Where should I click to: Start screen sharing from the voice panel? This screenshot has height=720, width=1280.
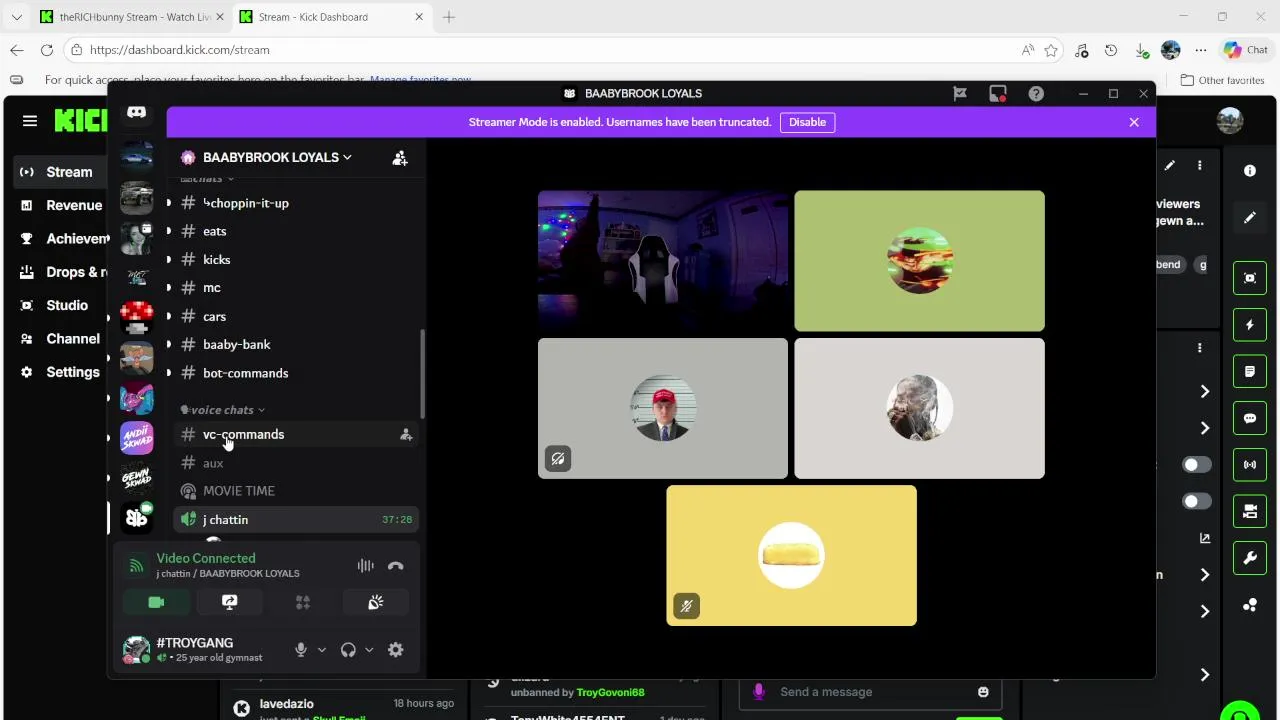coord(229,602)
